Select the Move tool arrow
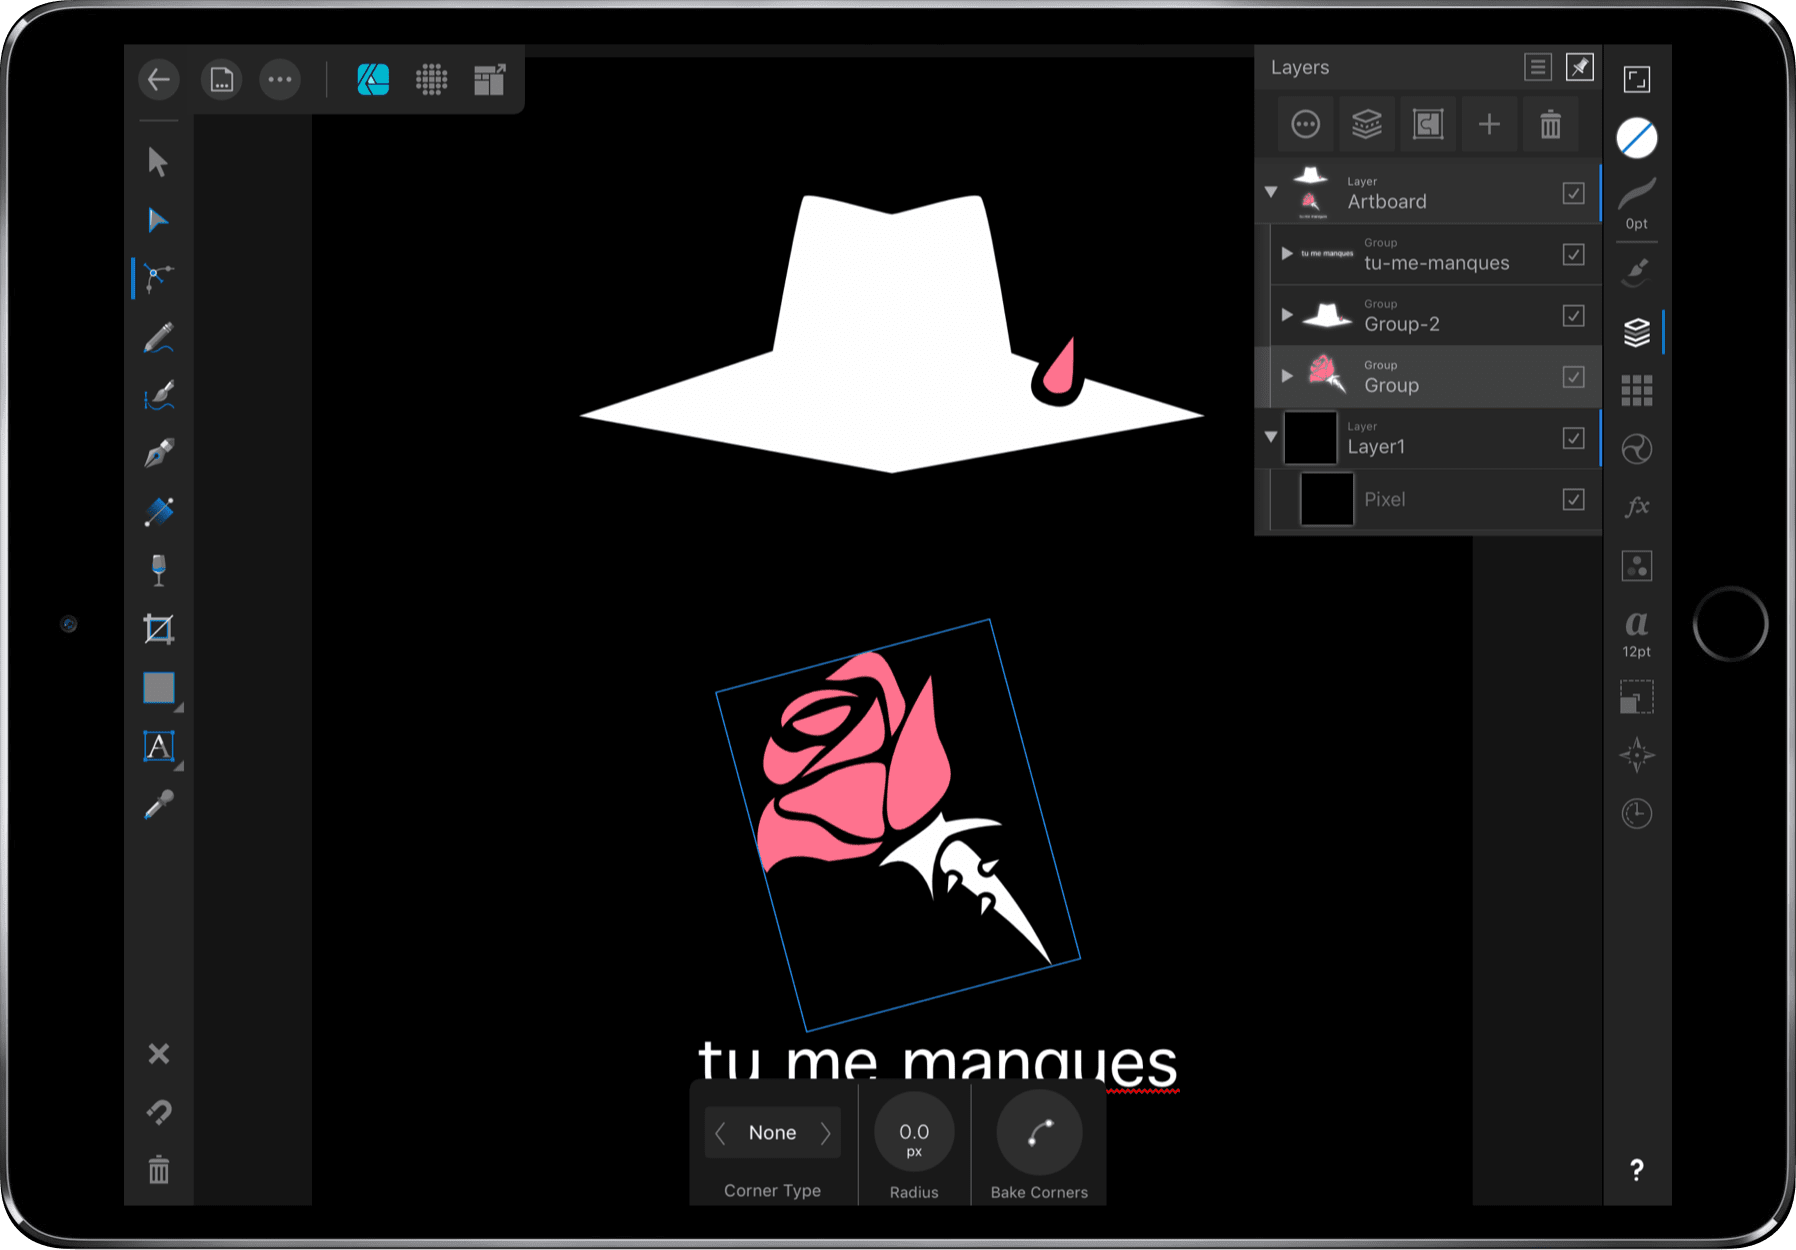1796x1250 pixels. click(157, 162)
